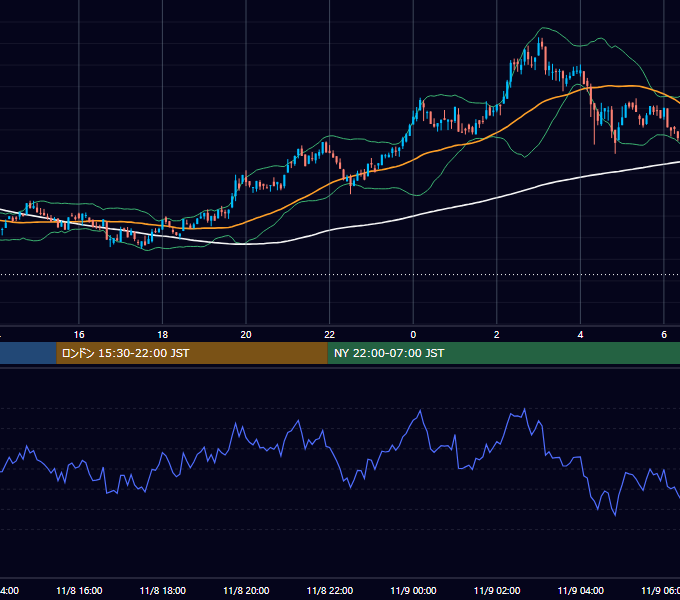The image size is (680, 600).
Task: Select hour label 22 on upper axis
Action: (x=330, y=335)
